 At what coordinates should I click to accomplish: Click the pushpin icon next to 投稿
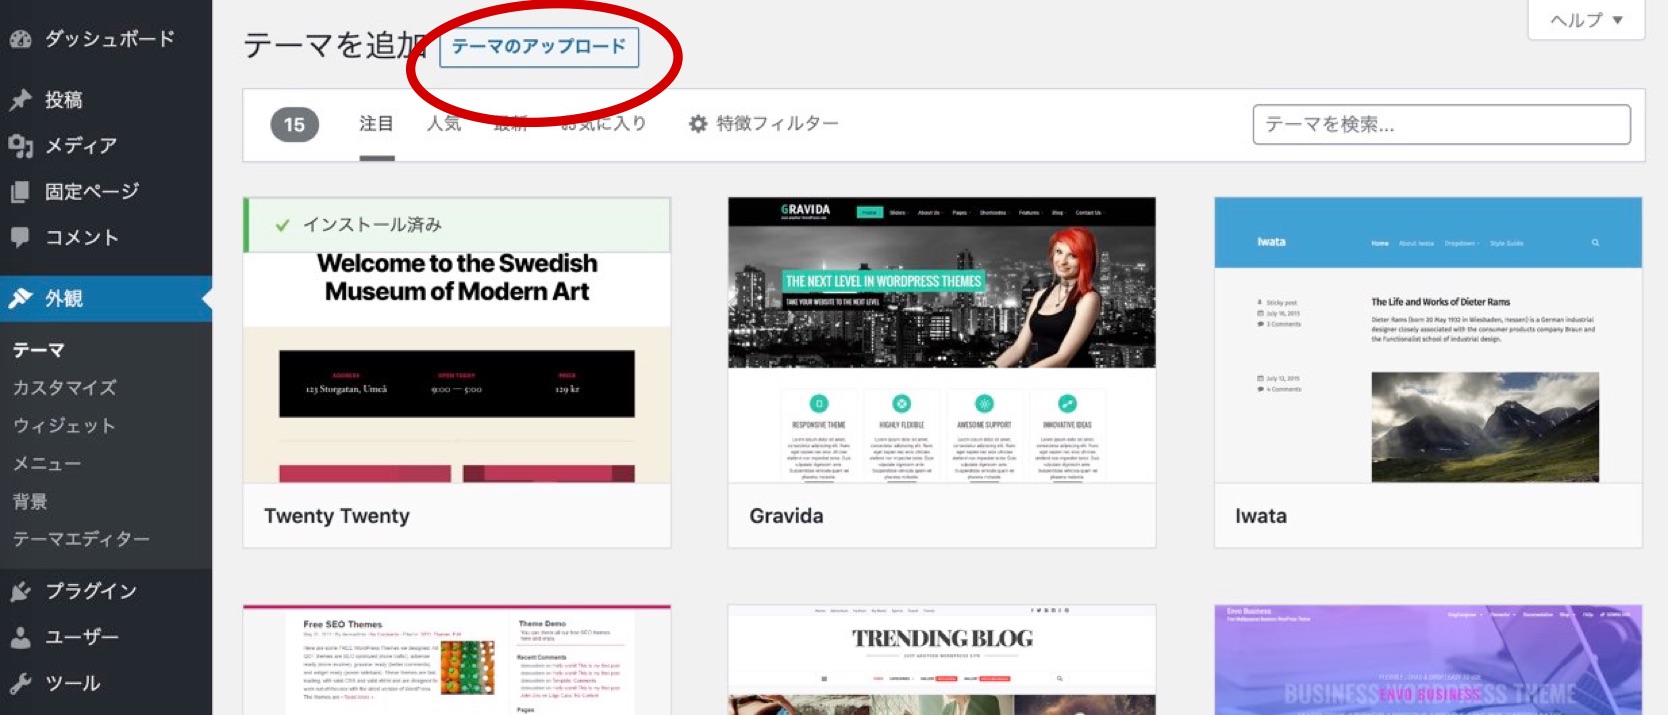coord(20,100)
